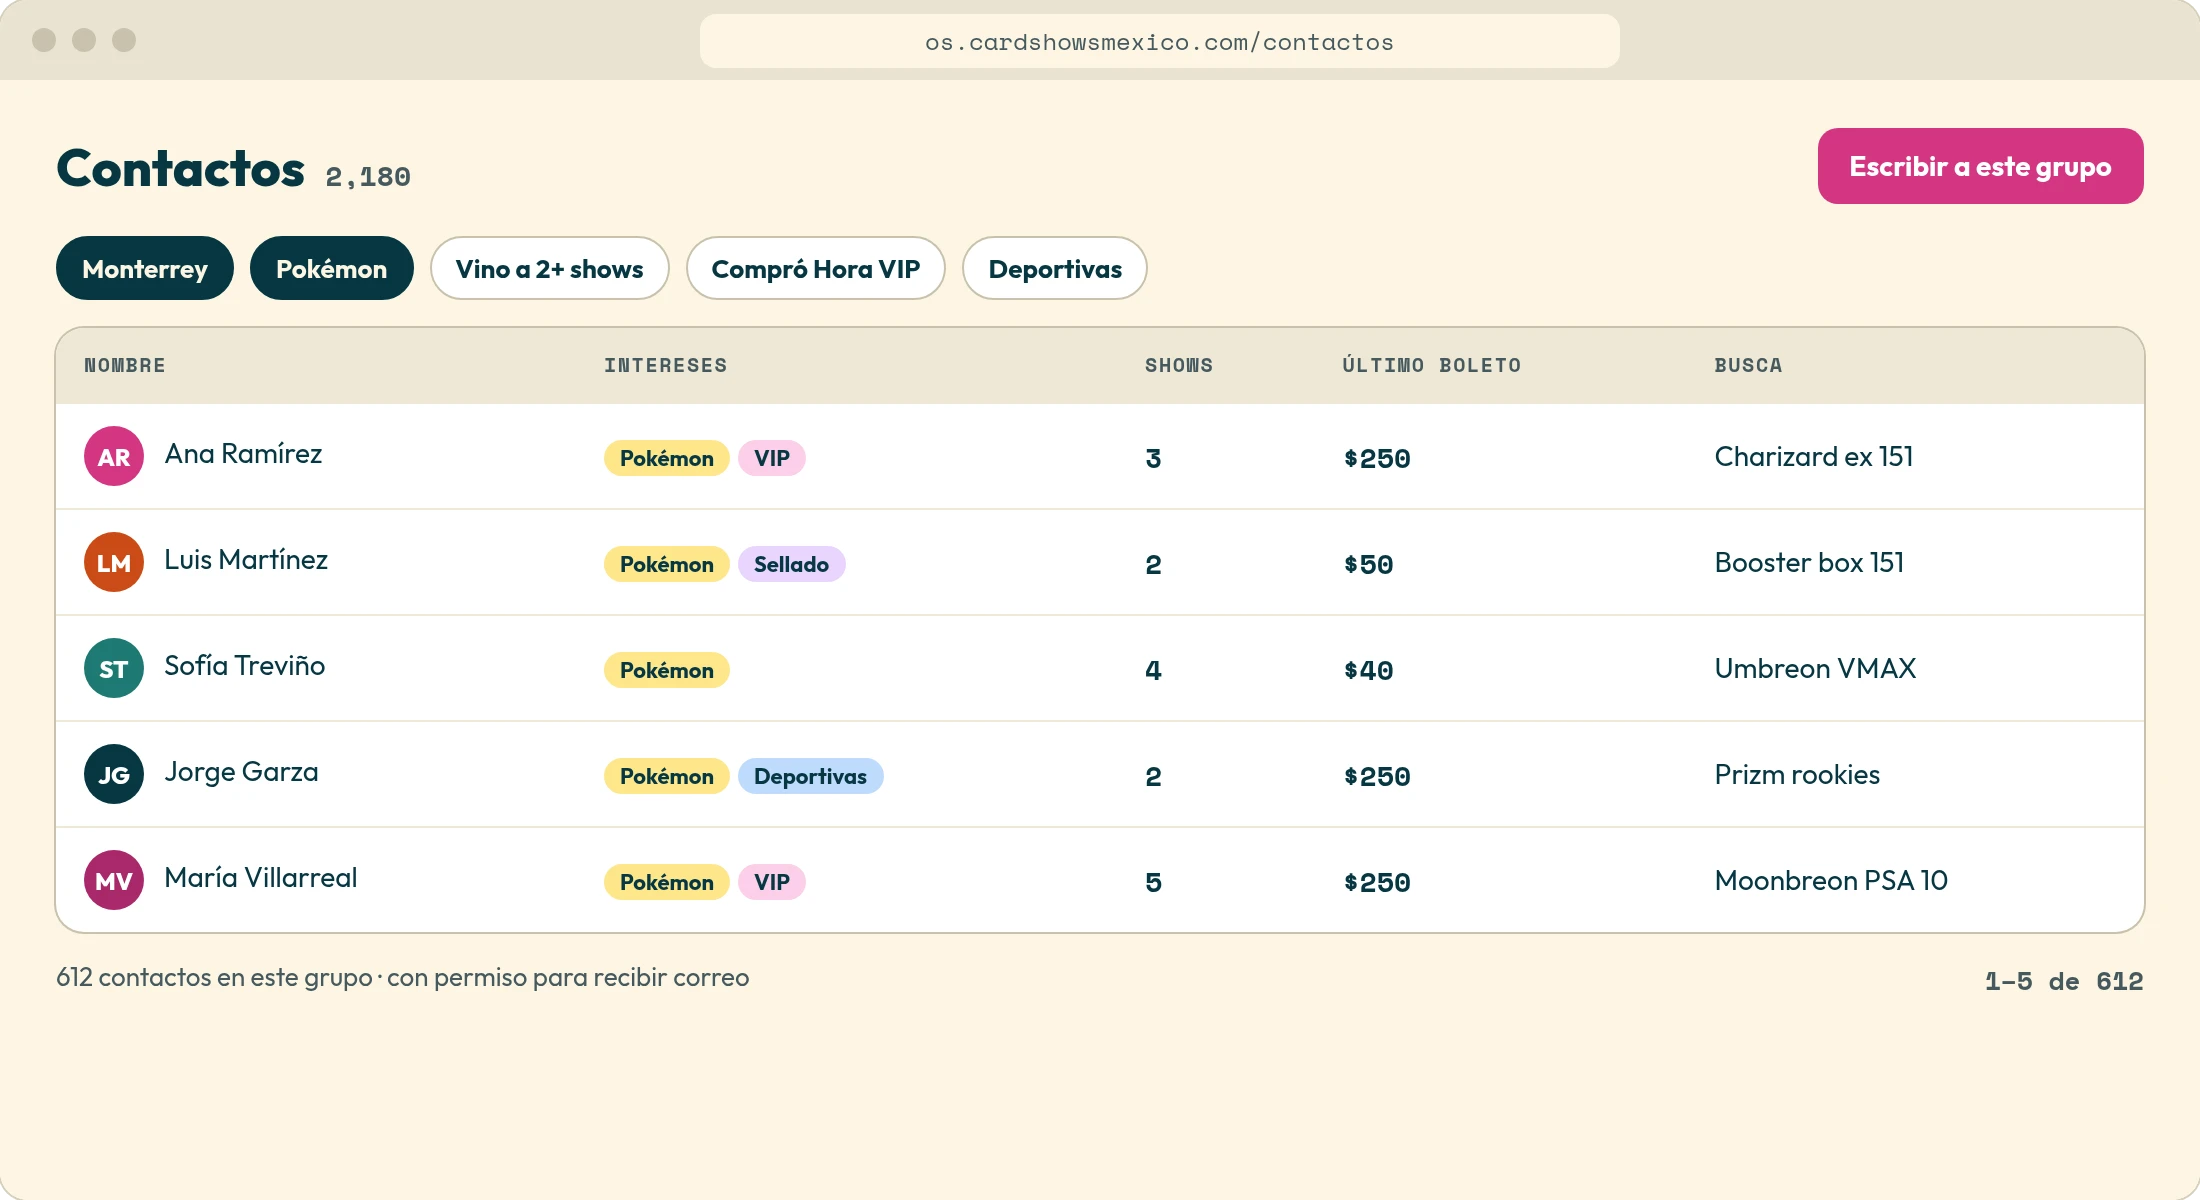The width and height of the screenshot is (2200, 1200).
Task: Click the '1–5 de 612' pagination indicator
Action: (2064, 981)
